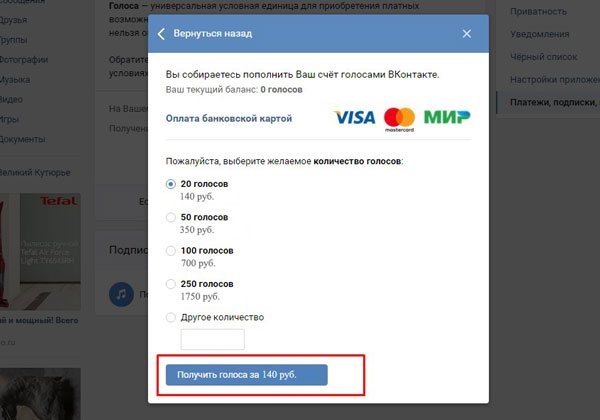Open Музыка in the left sidebar

15,80
